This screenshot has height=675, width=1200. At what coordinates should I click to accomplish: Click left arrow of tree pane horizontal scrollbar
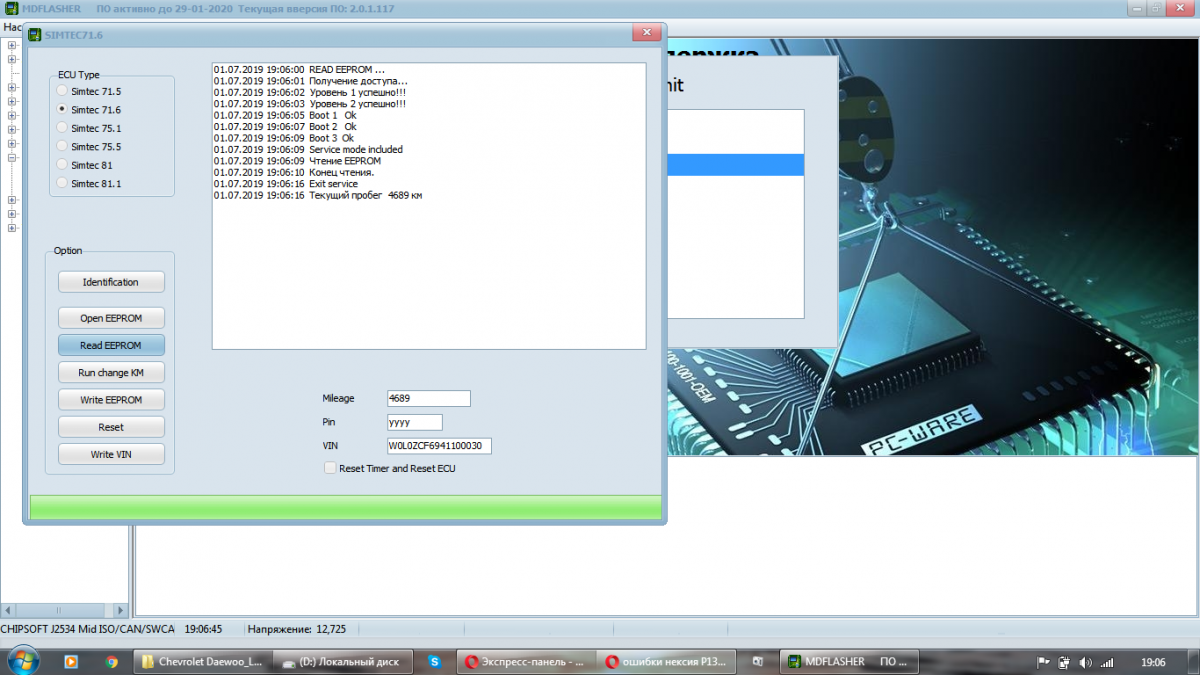coord(8,610)
